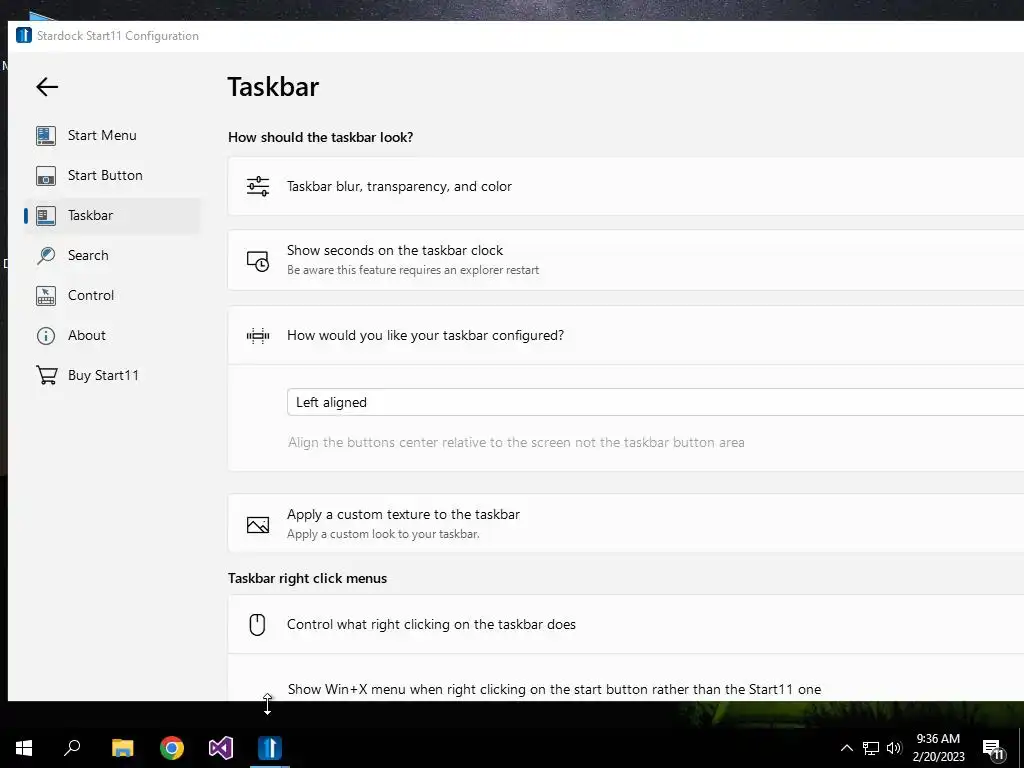Image resolution: width=1024 pixels, height=768 pixels.
Task: Click the mouse icon for right click settings
Action: (257, 624)
